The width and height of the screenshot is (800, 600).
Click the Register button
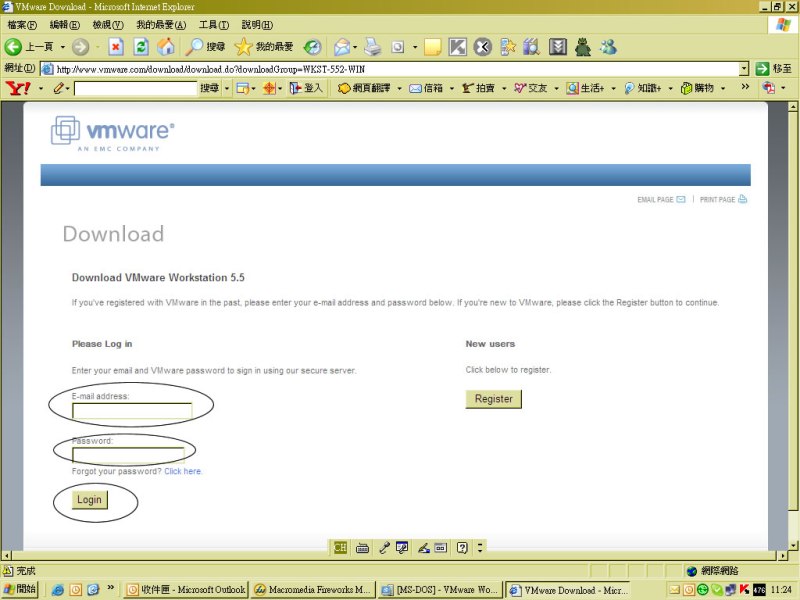pyautogui.click(x=494, y=399)
